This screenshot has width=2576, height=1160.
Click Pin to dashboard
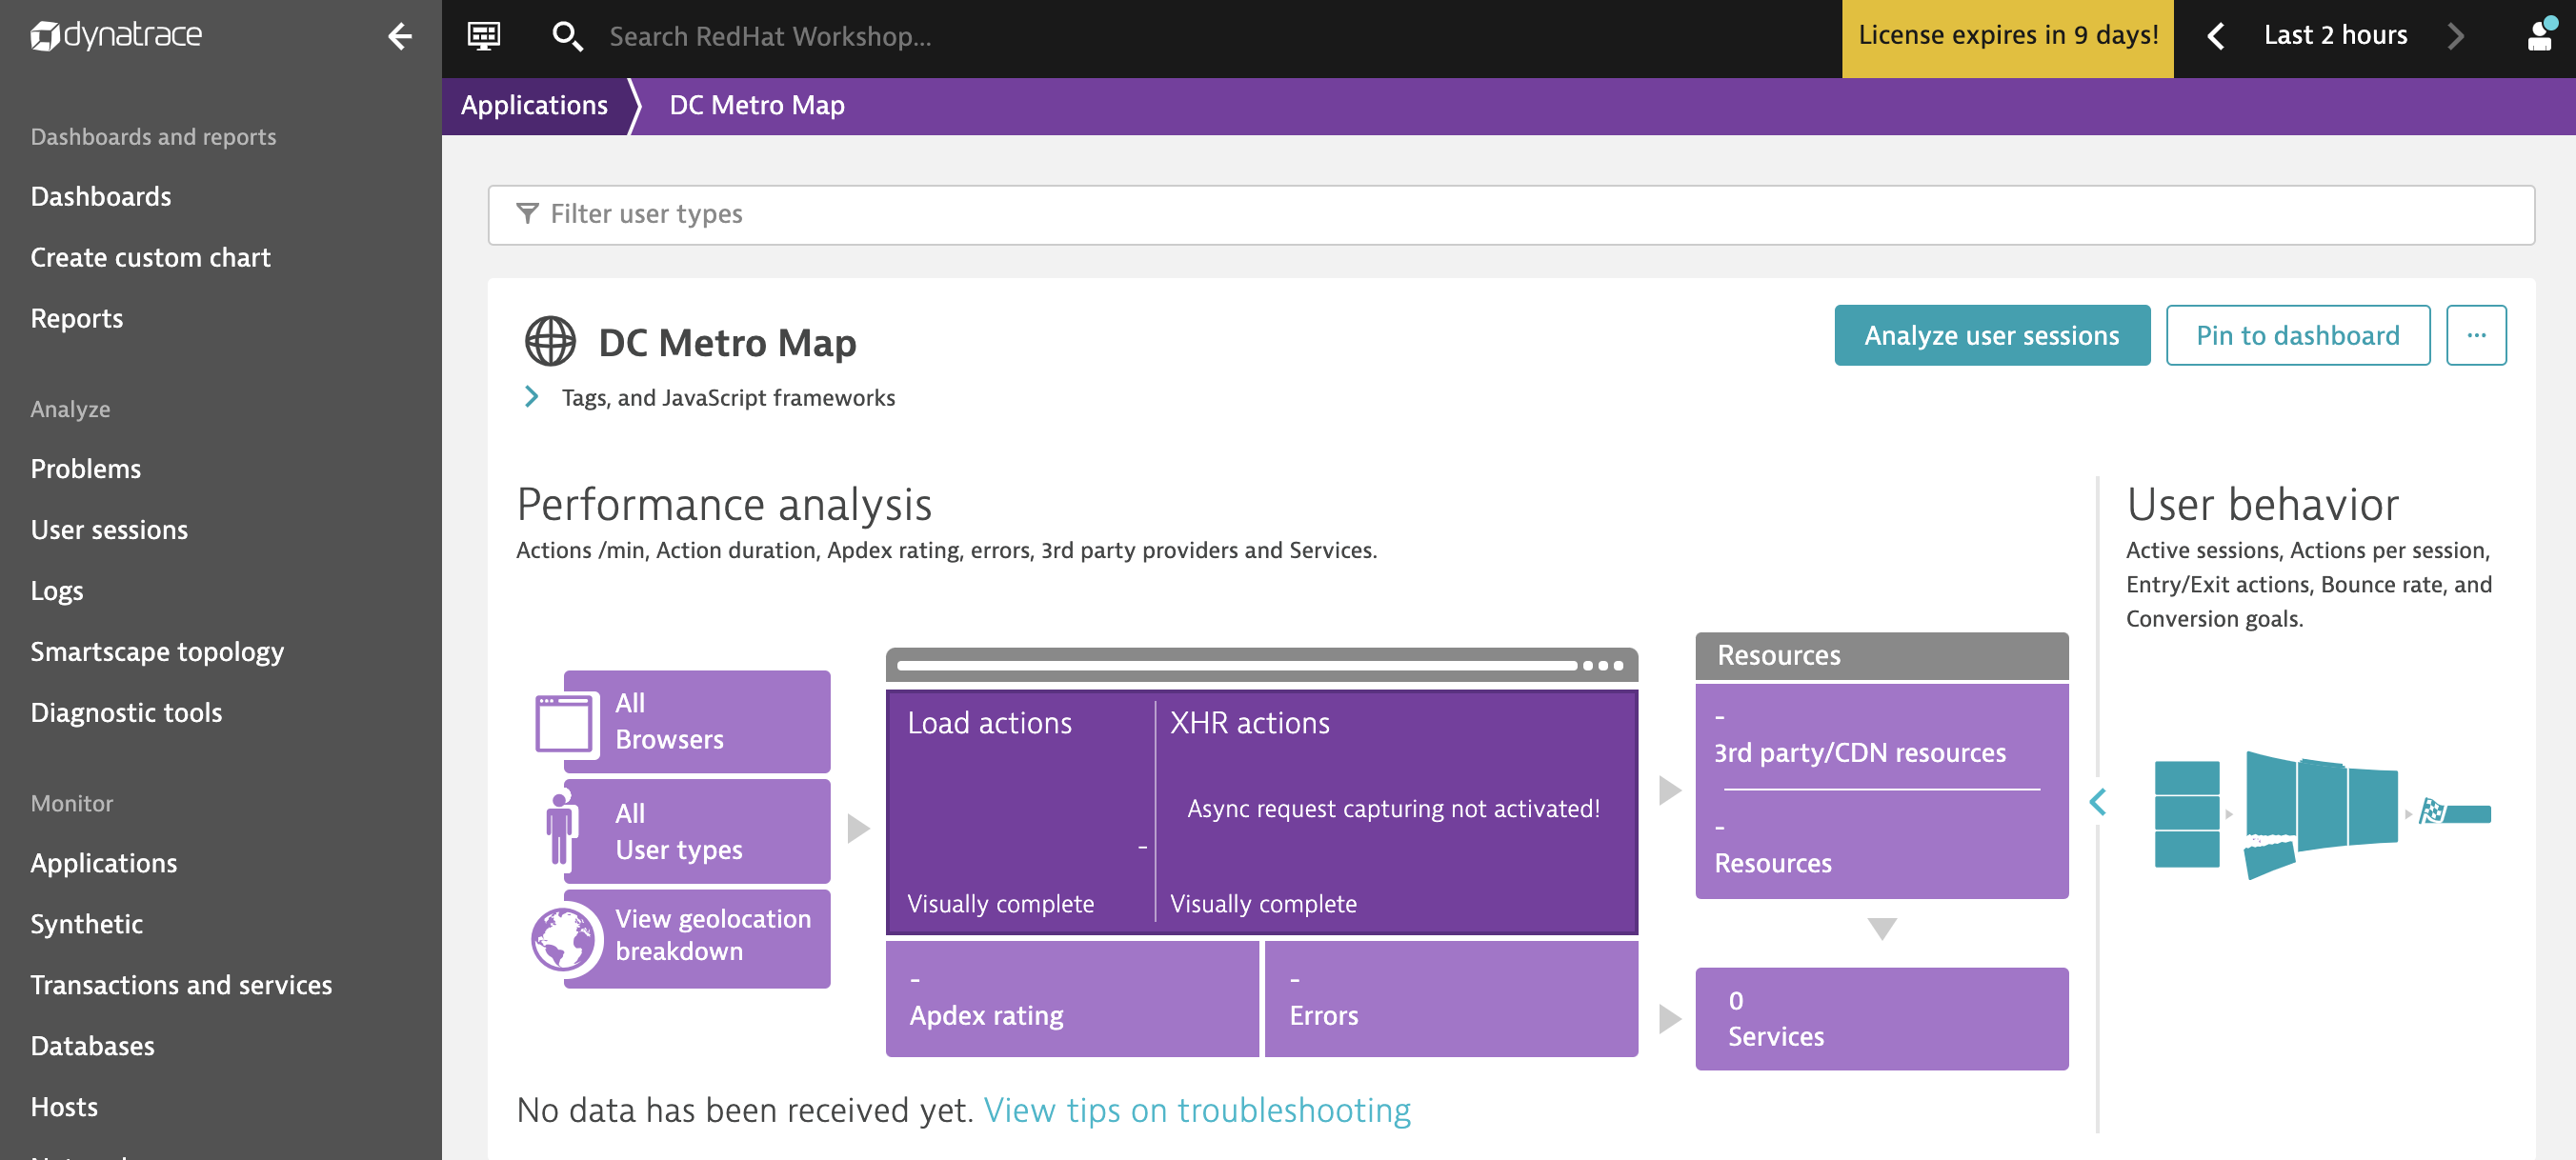pyautogui.click(x=2297, y=335)
